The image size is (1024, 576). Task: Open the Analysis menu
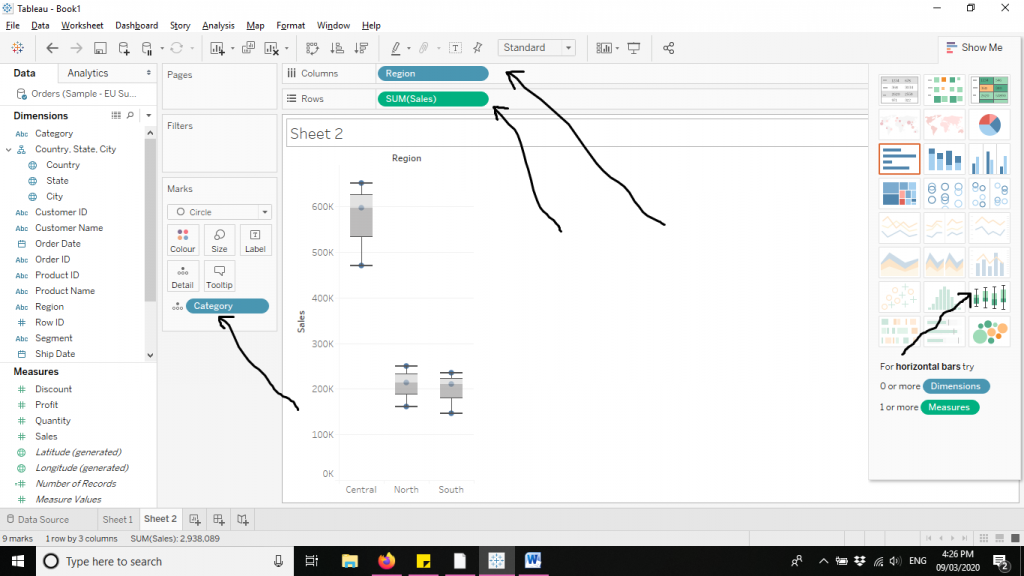218,25
